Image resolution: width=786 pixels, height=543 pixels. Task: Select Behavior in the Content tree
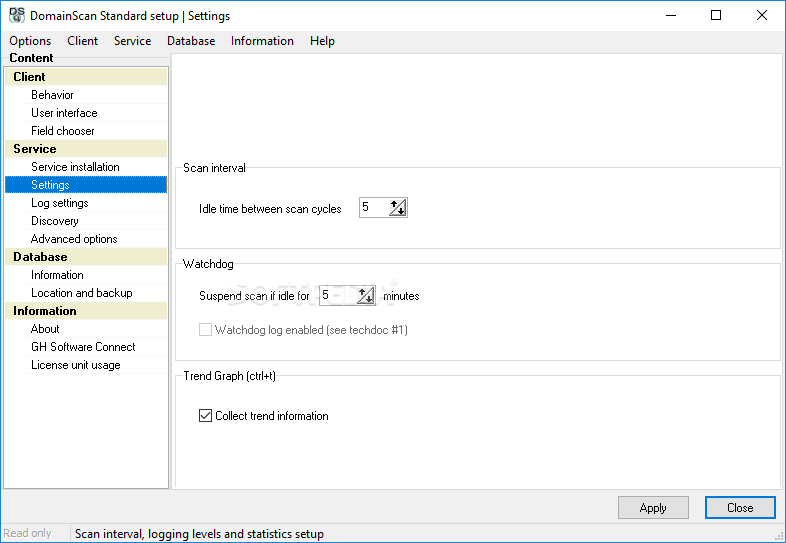[52, 95]
